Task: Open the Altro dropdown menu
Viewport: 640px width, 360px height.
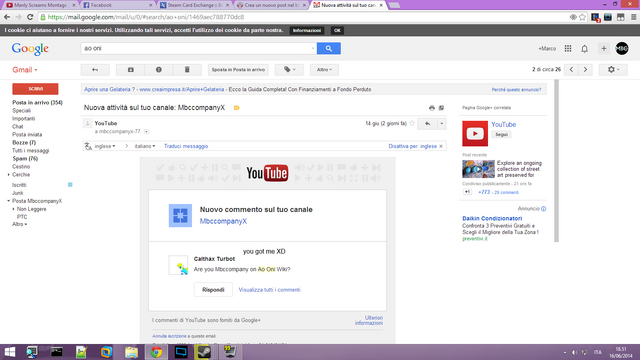Action: 324,70
